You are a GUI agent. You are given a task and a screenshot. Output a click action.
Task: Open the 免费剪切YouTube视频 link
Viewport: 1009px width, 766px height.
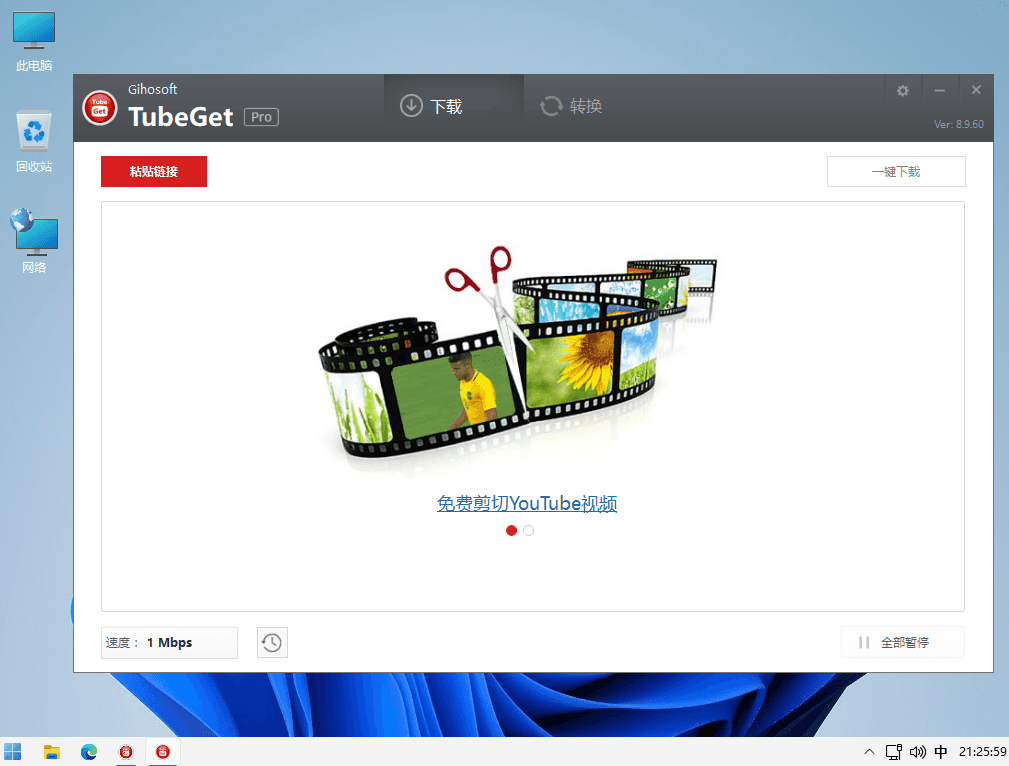point(527,503)
